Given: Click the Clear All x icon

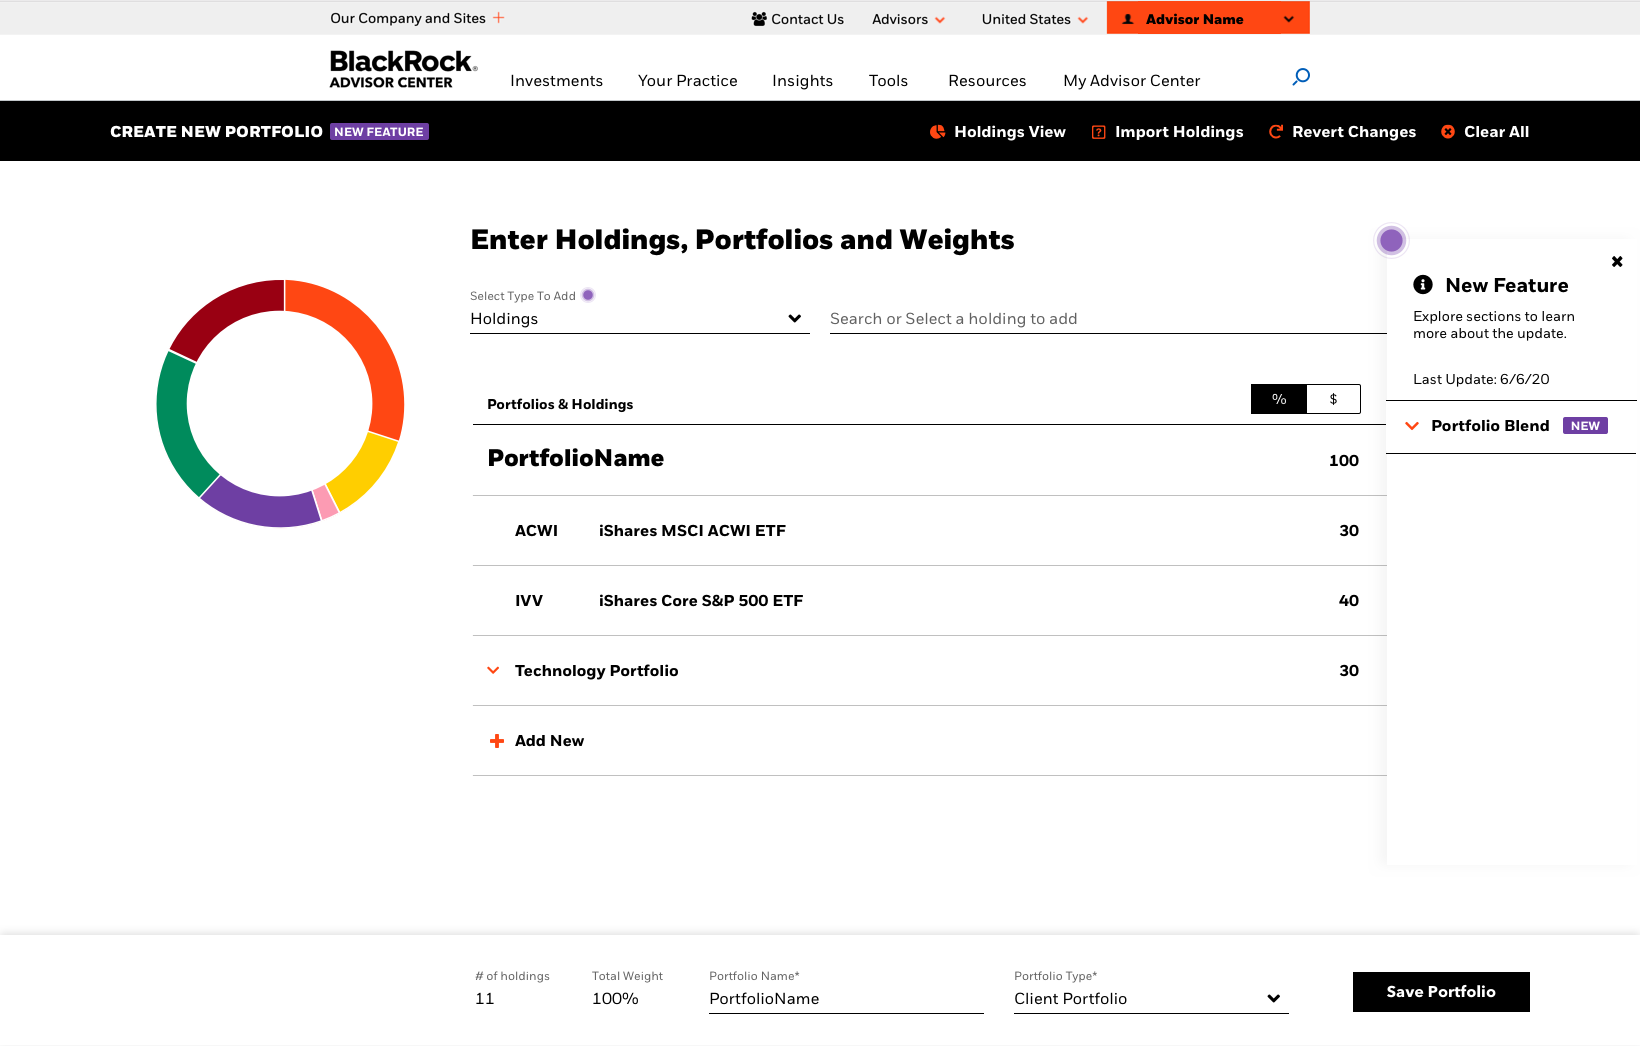Looking at the screenshot, I should click(1448, 132).
